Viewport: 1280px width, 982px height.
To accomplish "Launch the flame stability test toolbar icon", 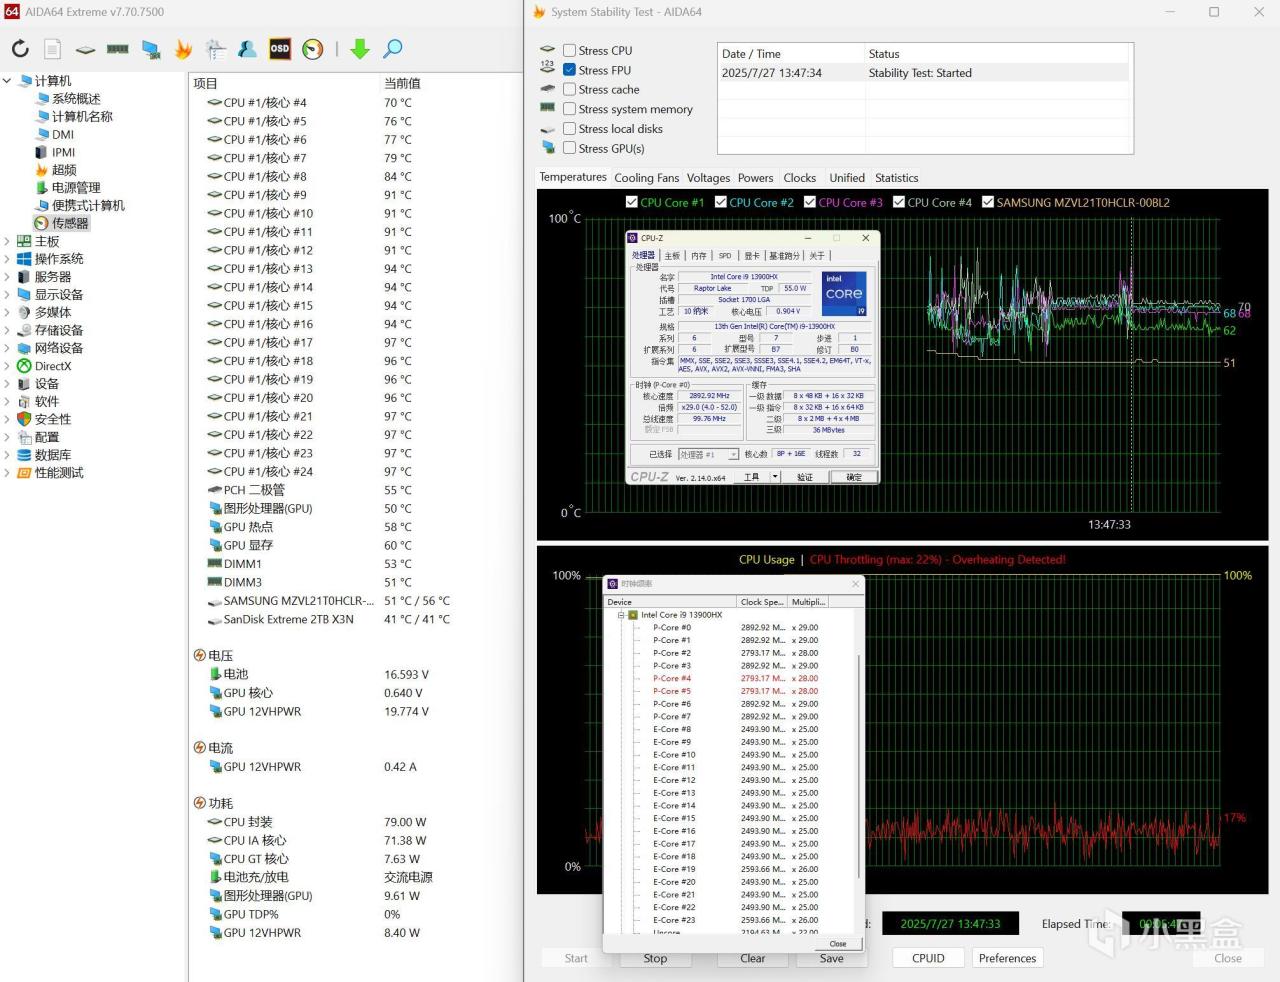I will (183, 49).
